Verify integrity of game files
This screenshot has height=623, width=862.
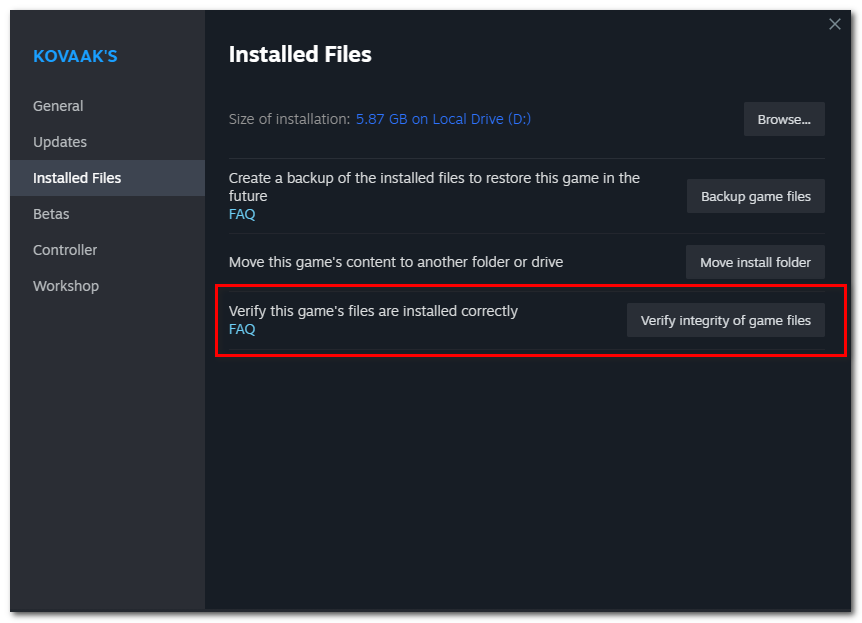725,319
